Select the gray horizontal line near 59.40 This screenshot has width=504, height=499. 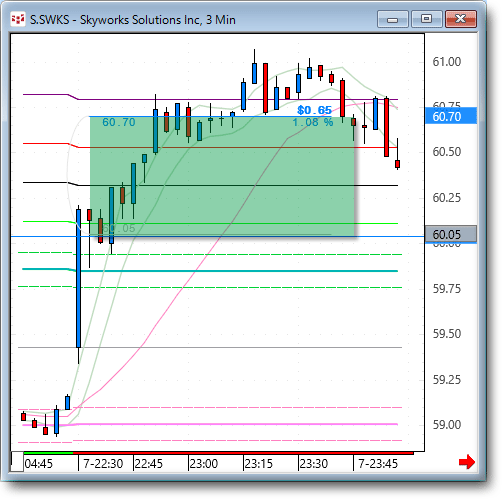(x=210, y=348)
